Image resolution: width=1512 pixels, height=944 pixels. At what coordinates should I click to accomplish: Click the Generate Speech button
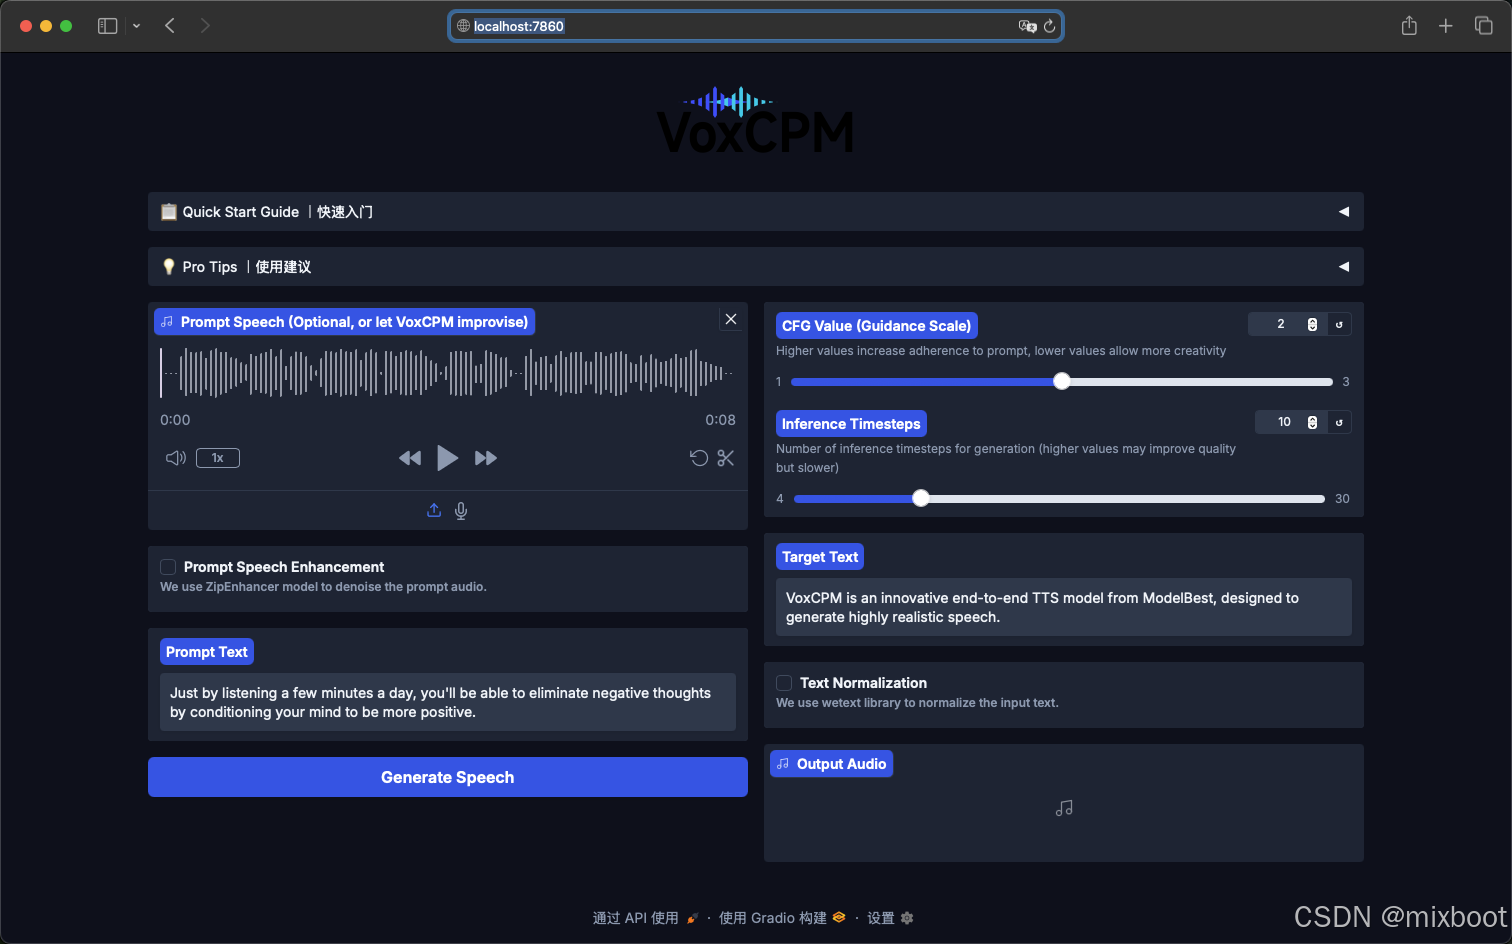[448, 777]
